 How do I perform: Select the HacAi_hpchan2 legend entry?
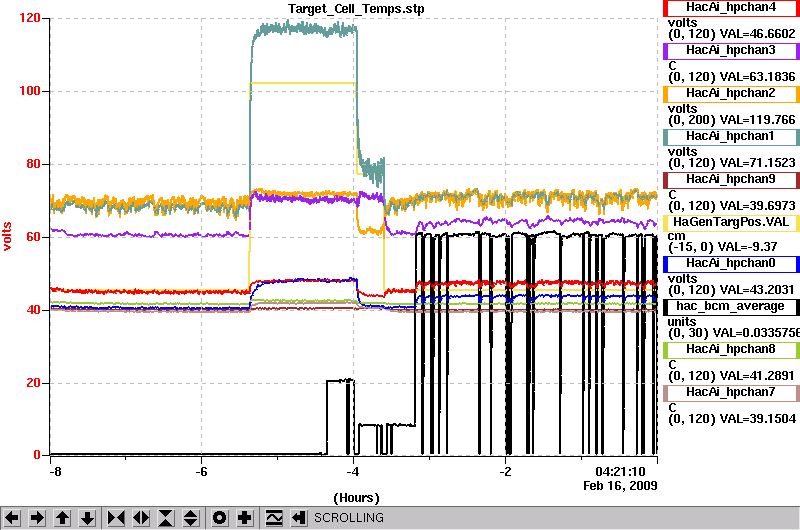pos(731,94)
